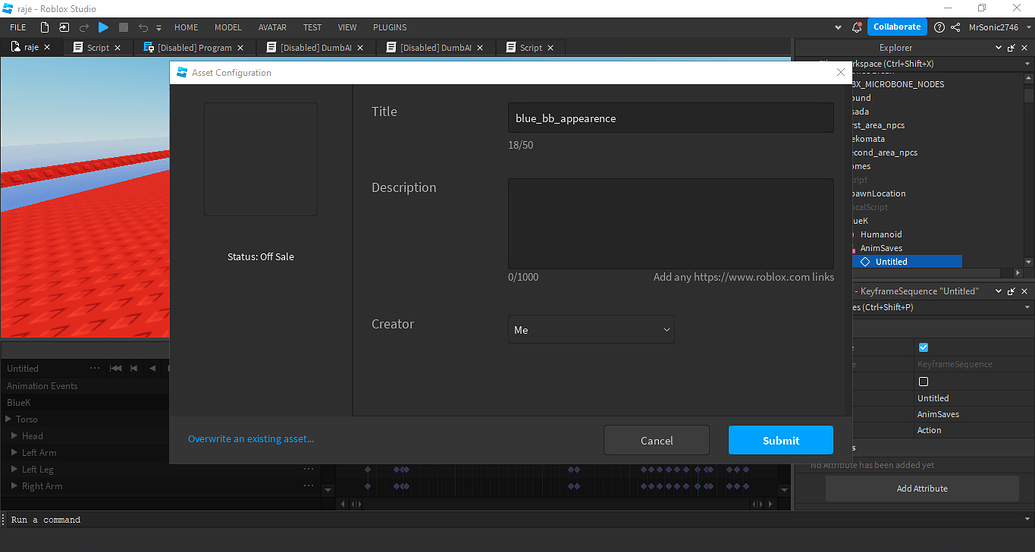Click the Action value in Properties

tap(929, 430)
